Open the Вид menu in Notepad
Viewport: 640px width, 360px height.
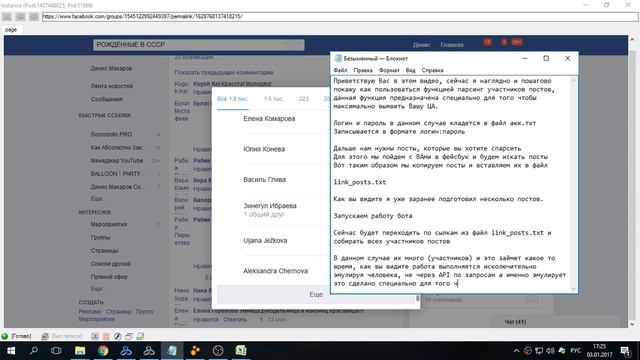point(410,70)
